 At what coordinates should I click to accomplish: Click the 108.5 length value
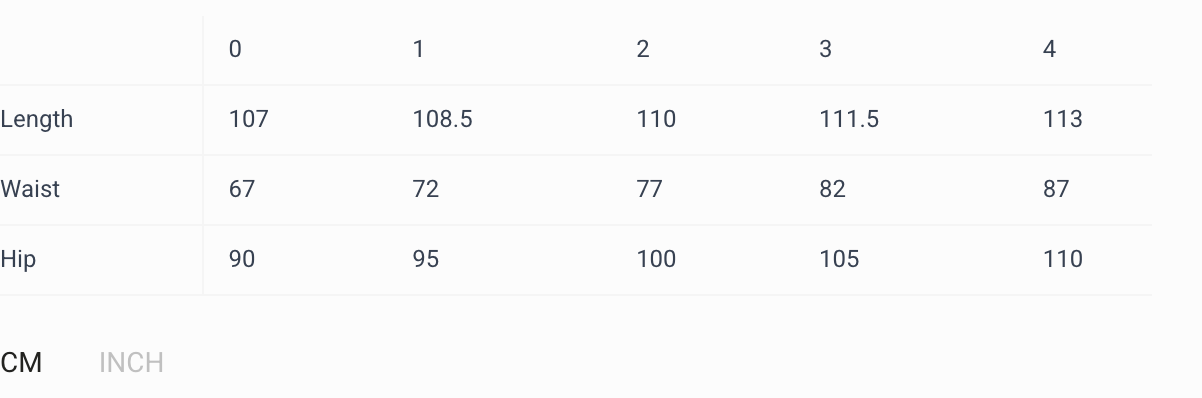[442, 119]
